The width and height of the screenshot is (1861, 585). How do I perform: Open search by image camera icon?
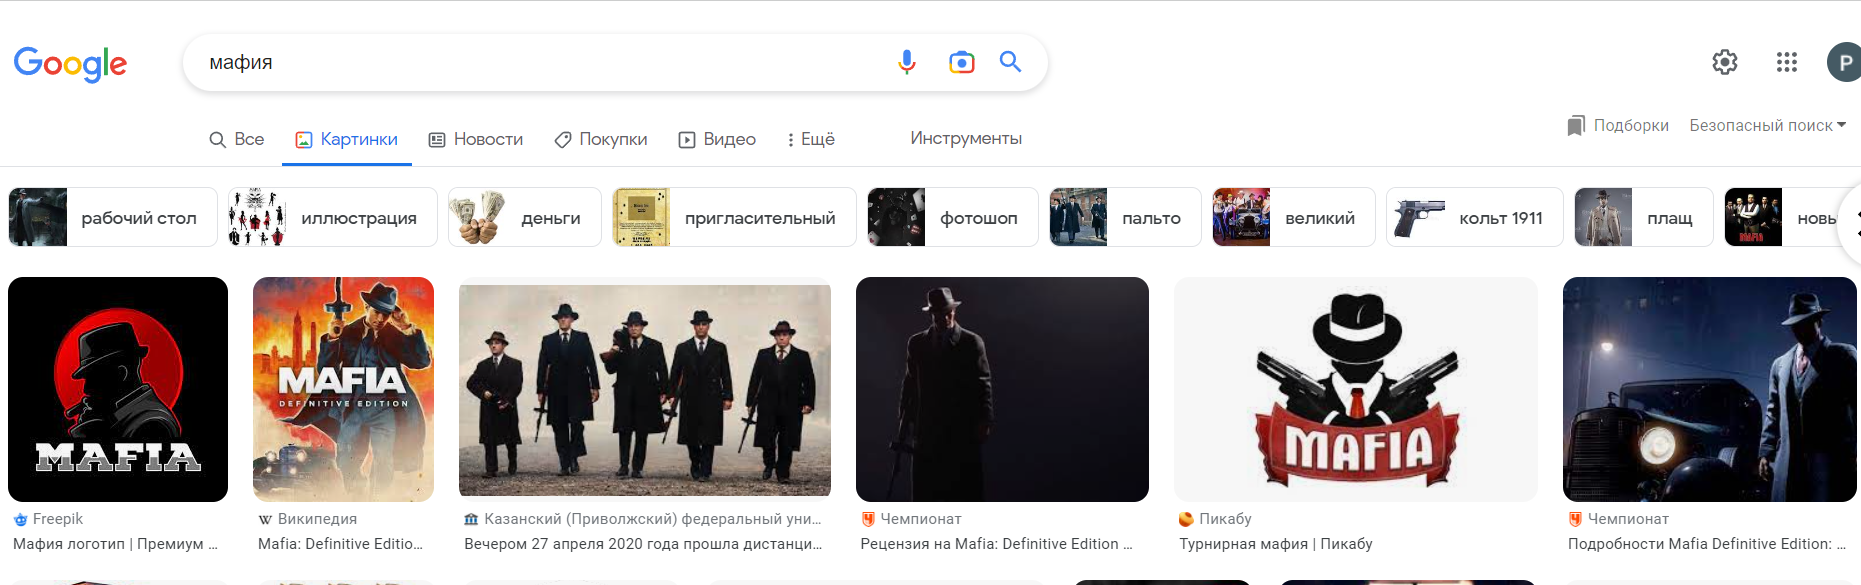(961, 62)
